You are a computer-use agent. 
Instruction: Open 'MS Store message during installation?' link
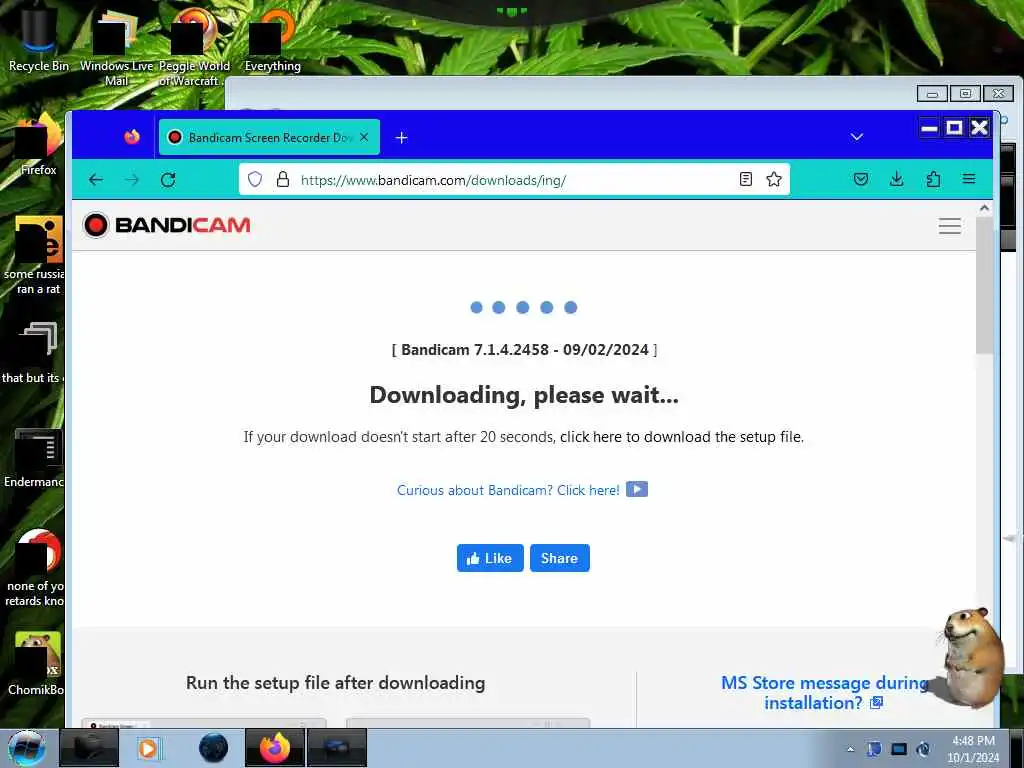(824, 693)
